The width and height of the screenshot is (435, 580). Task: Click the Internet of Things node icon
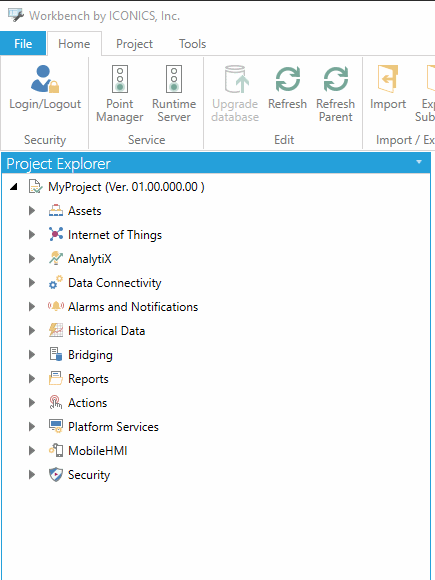click(x=56, y=235)
